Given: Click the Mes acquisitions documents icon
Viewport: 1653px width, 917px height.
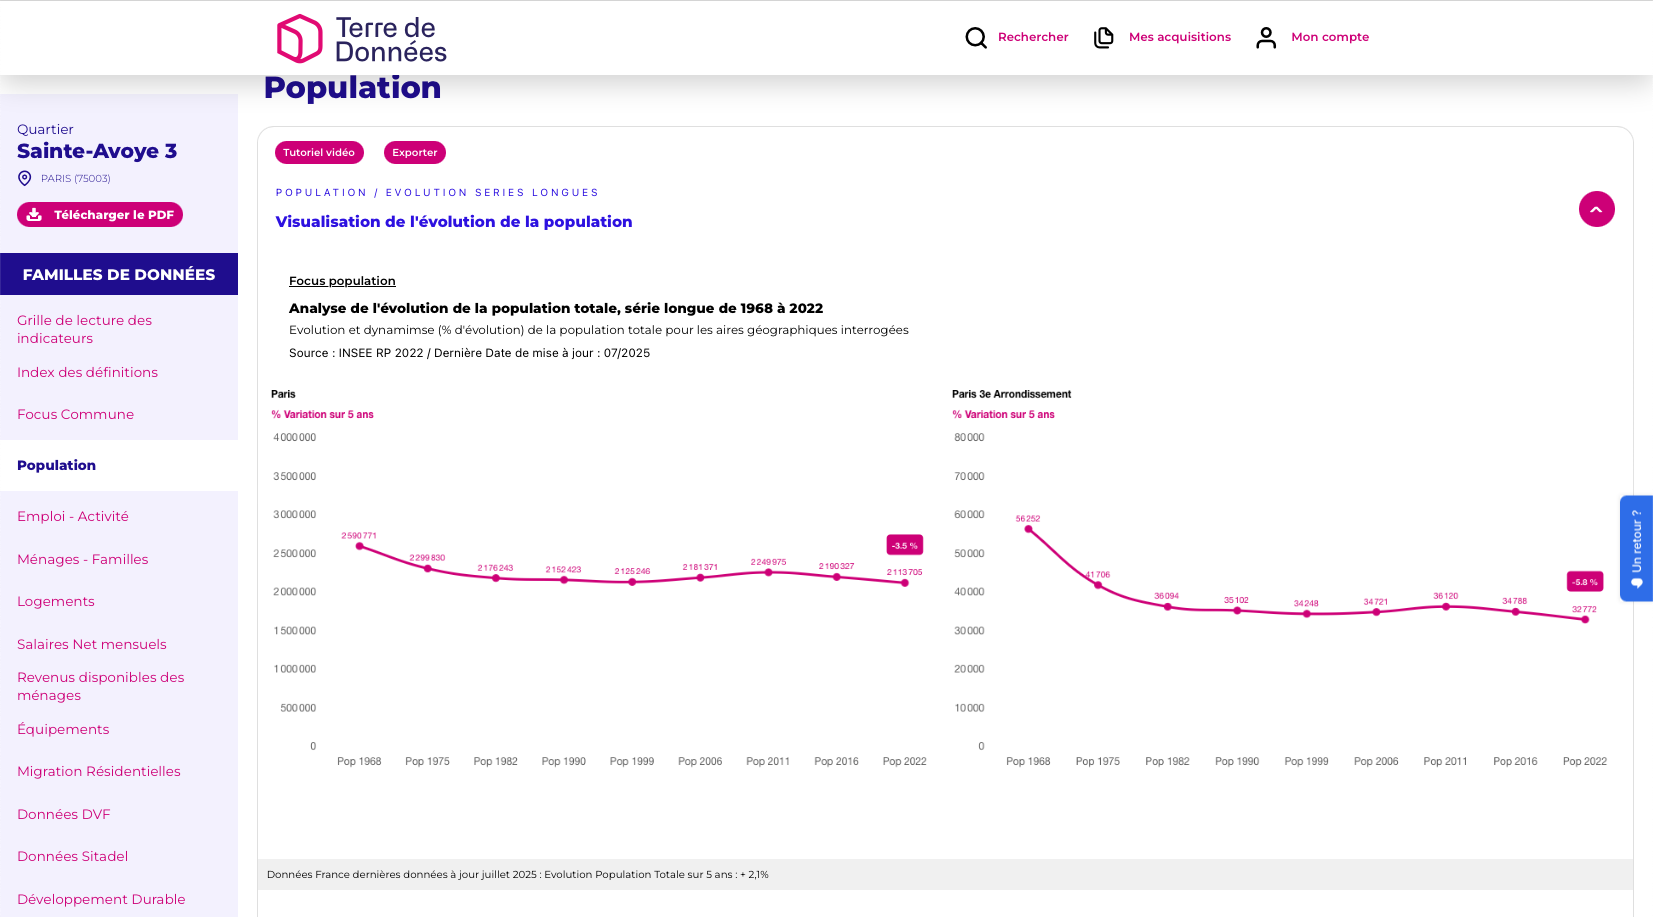Looking at the screenshot, I should coord(1104,38).
